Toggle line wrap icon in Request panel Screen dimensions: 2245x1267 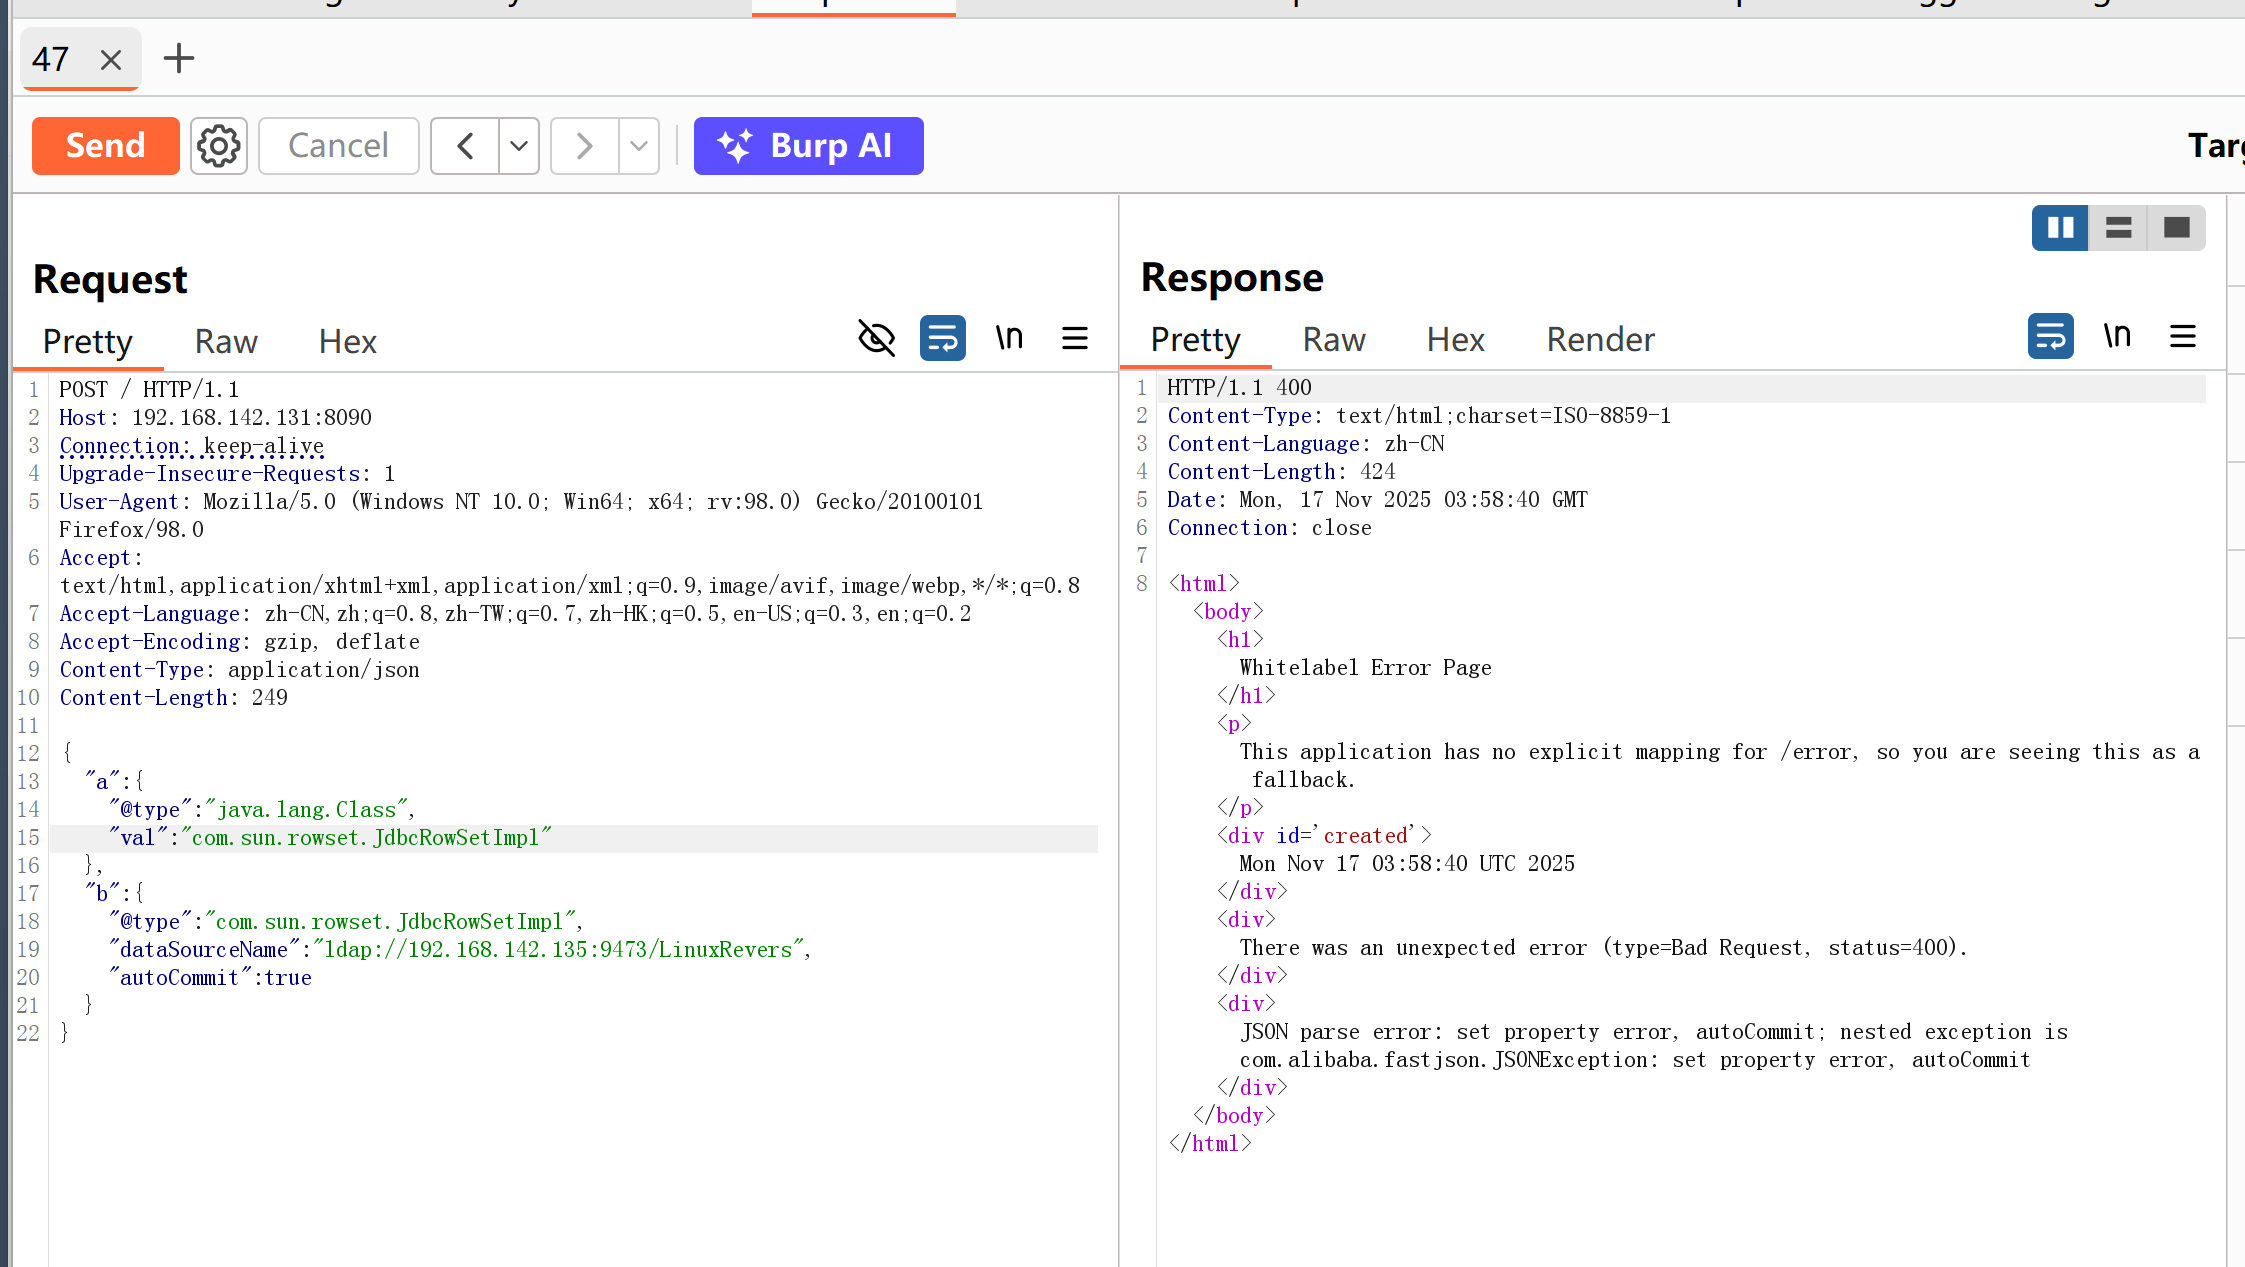click(x=942, y=338)
